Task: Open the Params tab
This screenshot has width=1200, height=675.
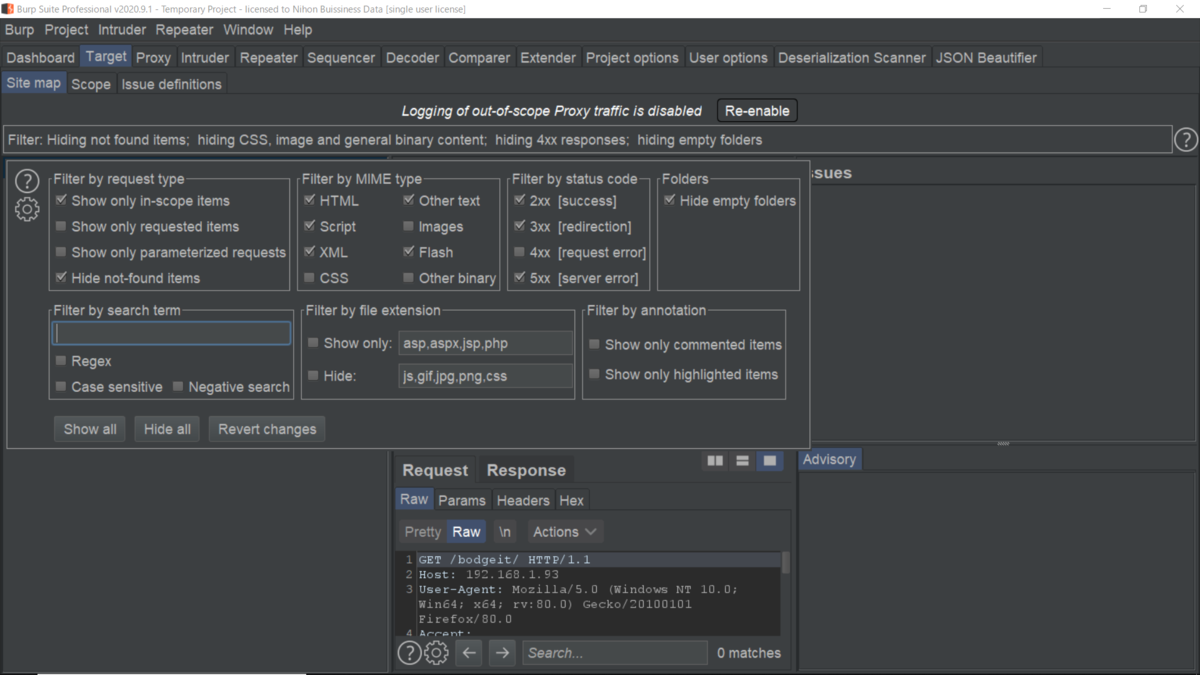Action: click(462, 500)
